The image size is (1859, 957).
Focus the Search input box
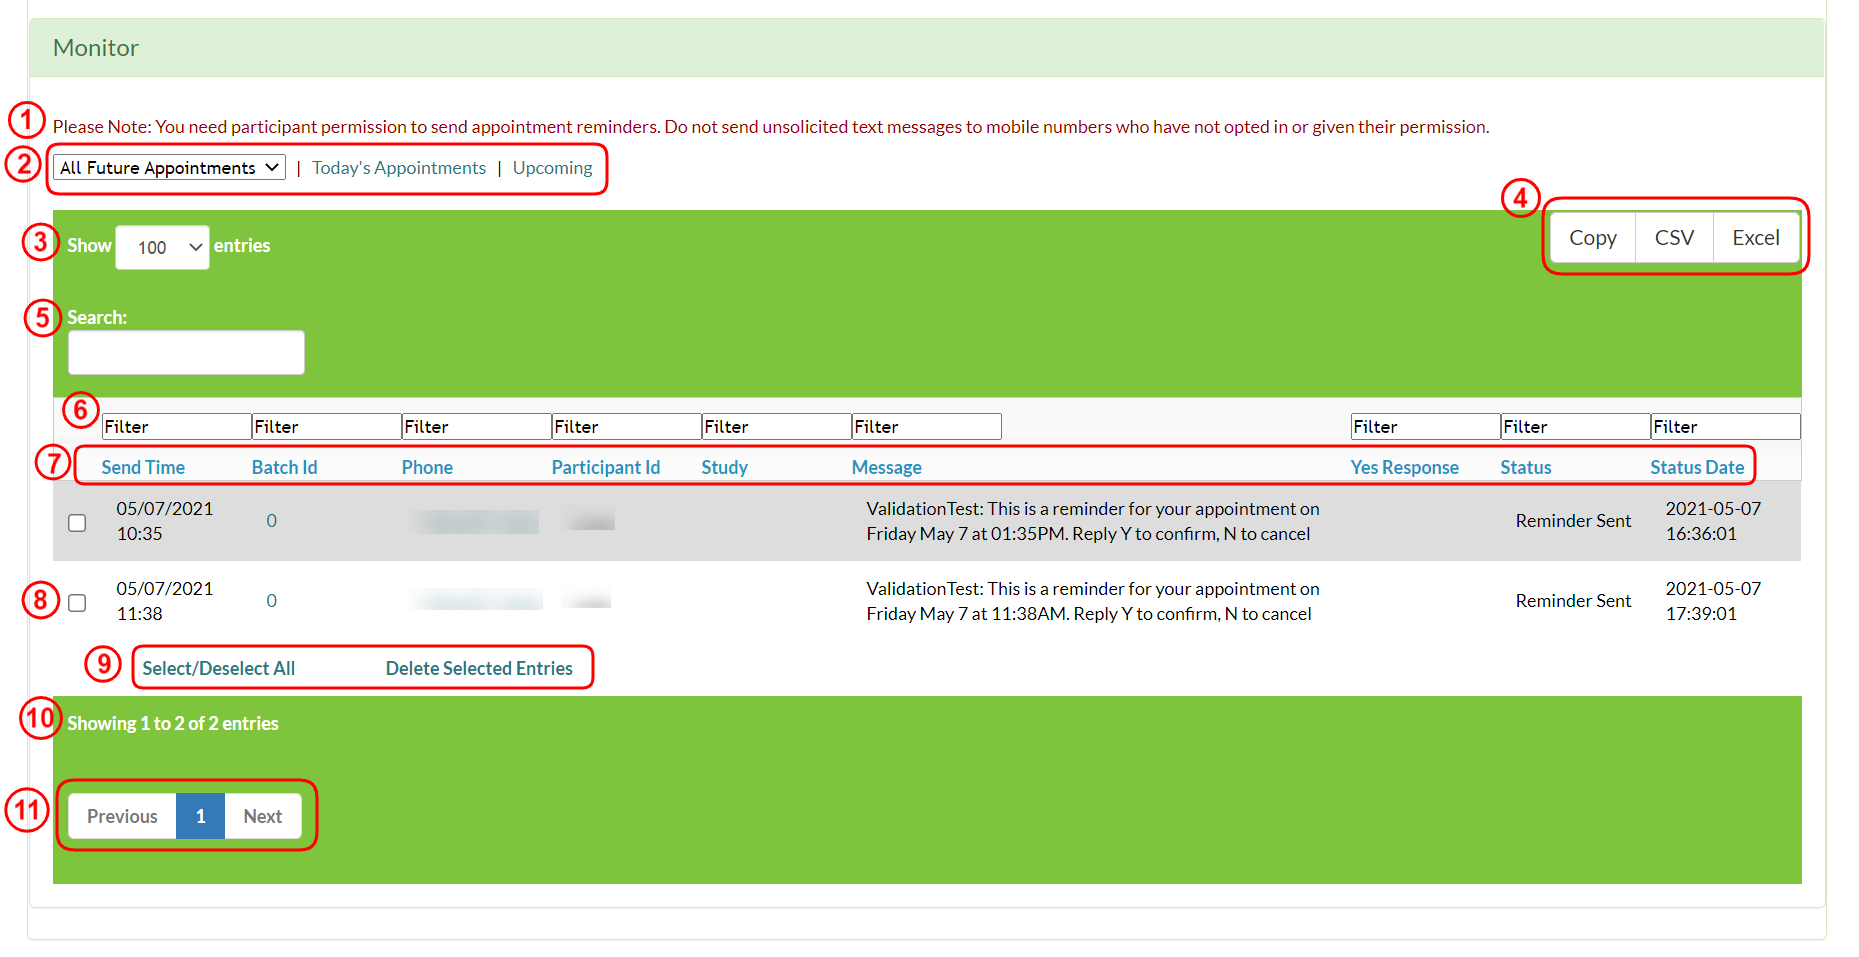click(186, 353)
